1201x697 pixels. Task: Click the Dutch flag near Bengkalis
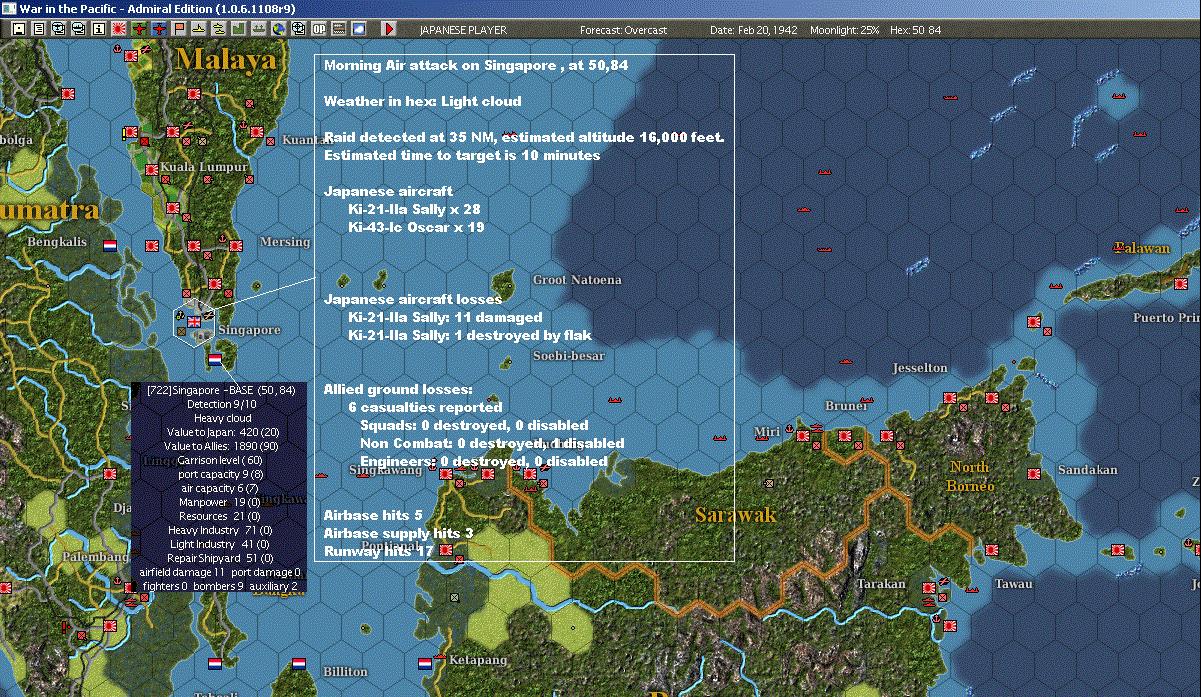(x=110, y=245)
